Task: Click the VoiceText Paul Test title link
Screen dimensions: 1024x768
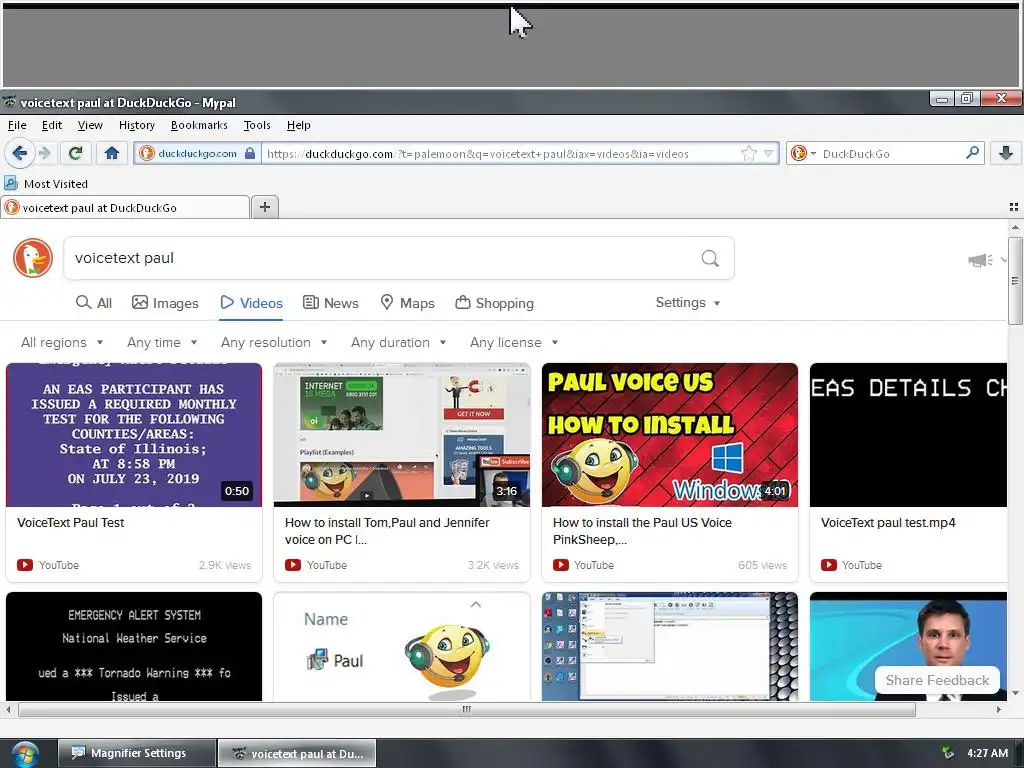Action: (71, 522)
